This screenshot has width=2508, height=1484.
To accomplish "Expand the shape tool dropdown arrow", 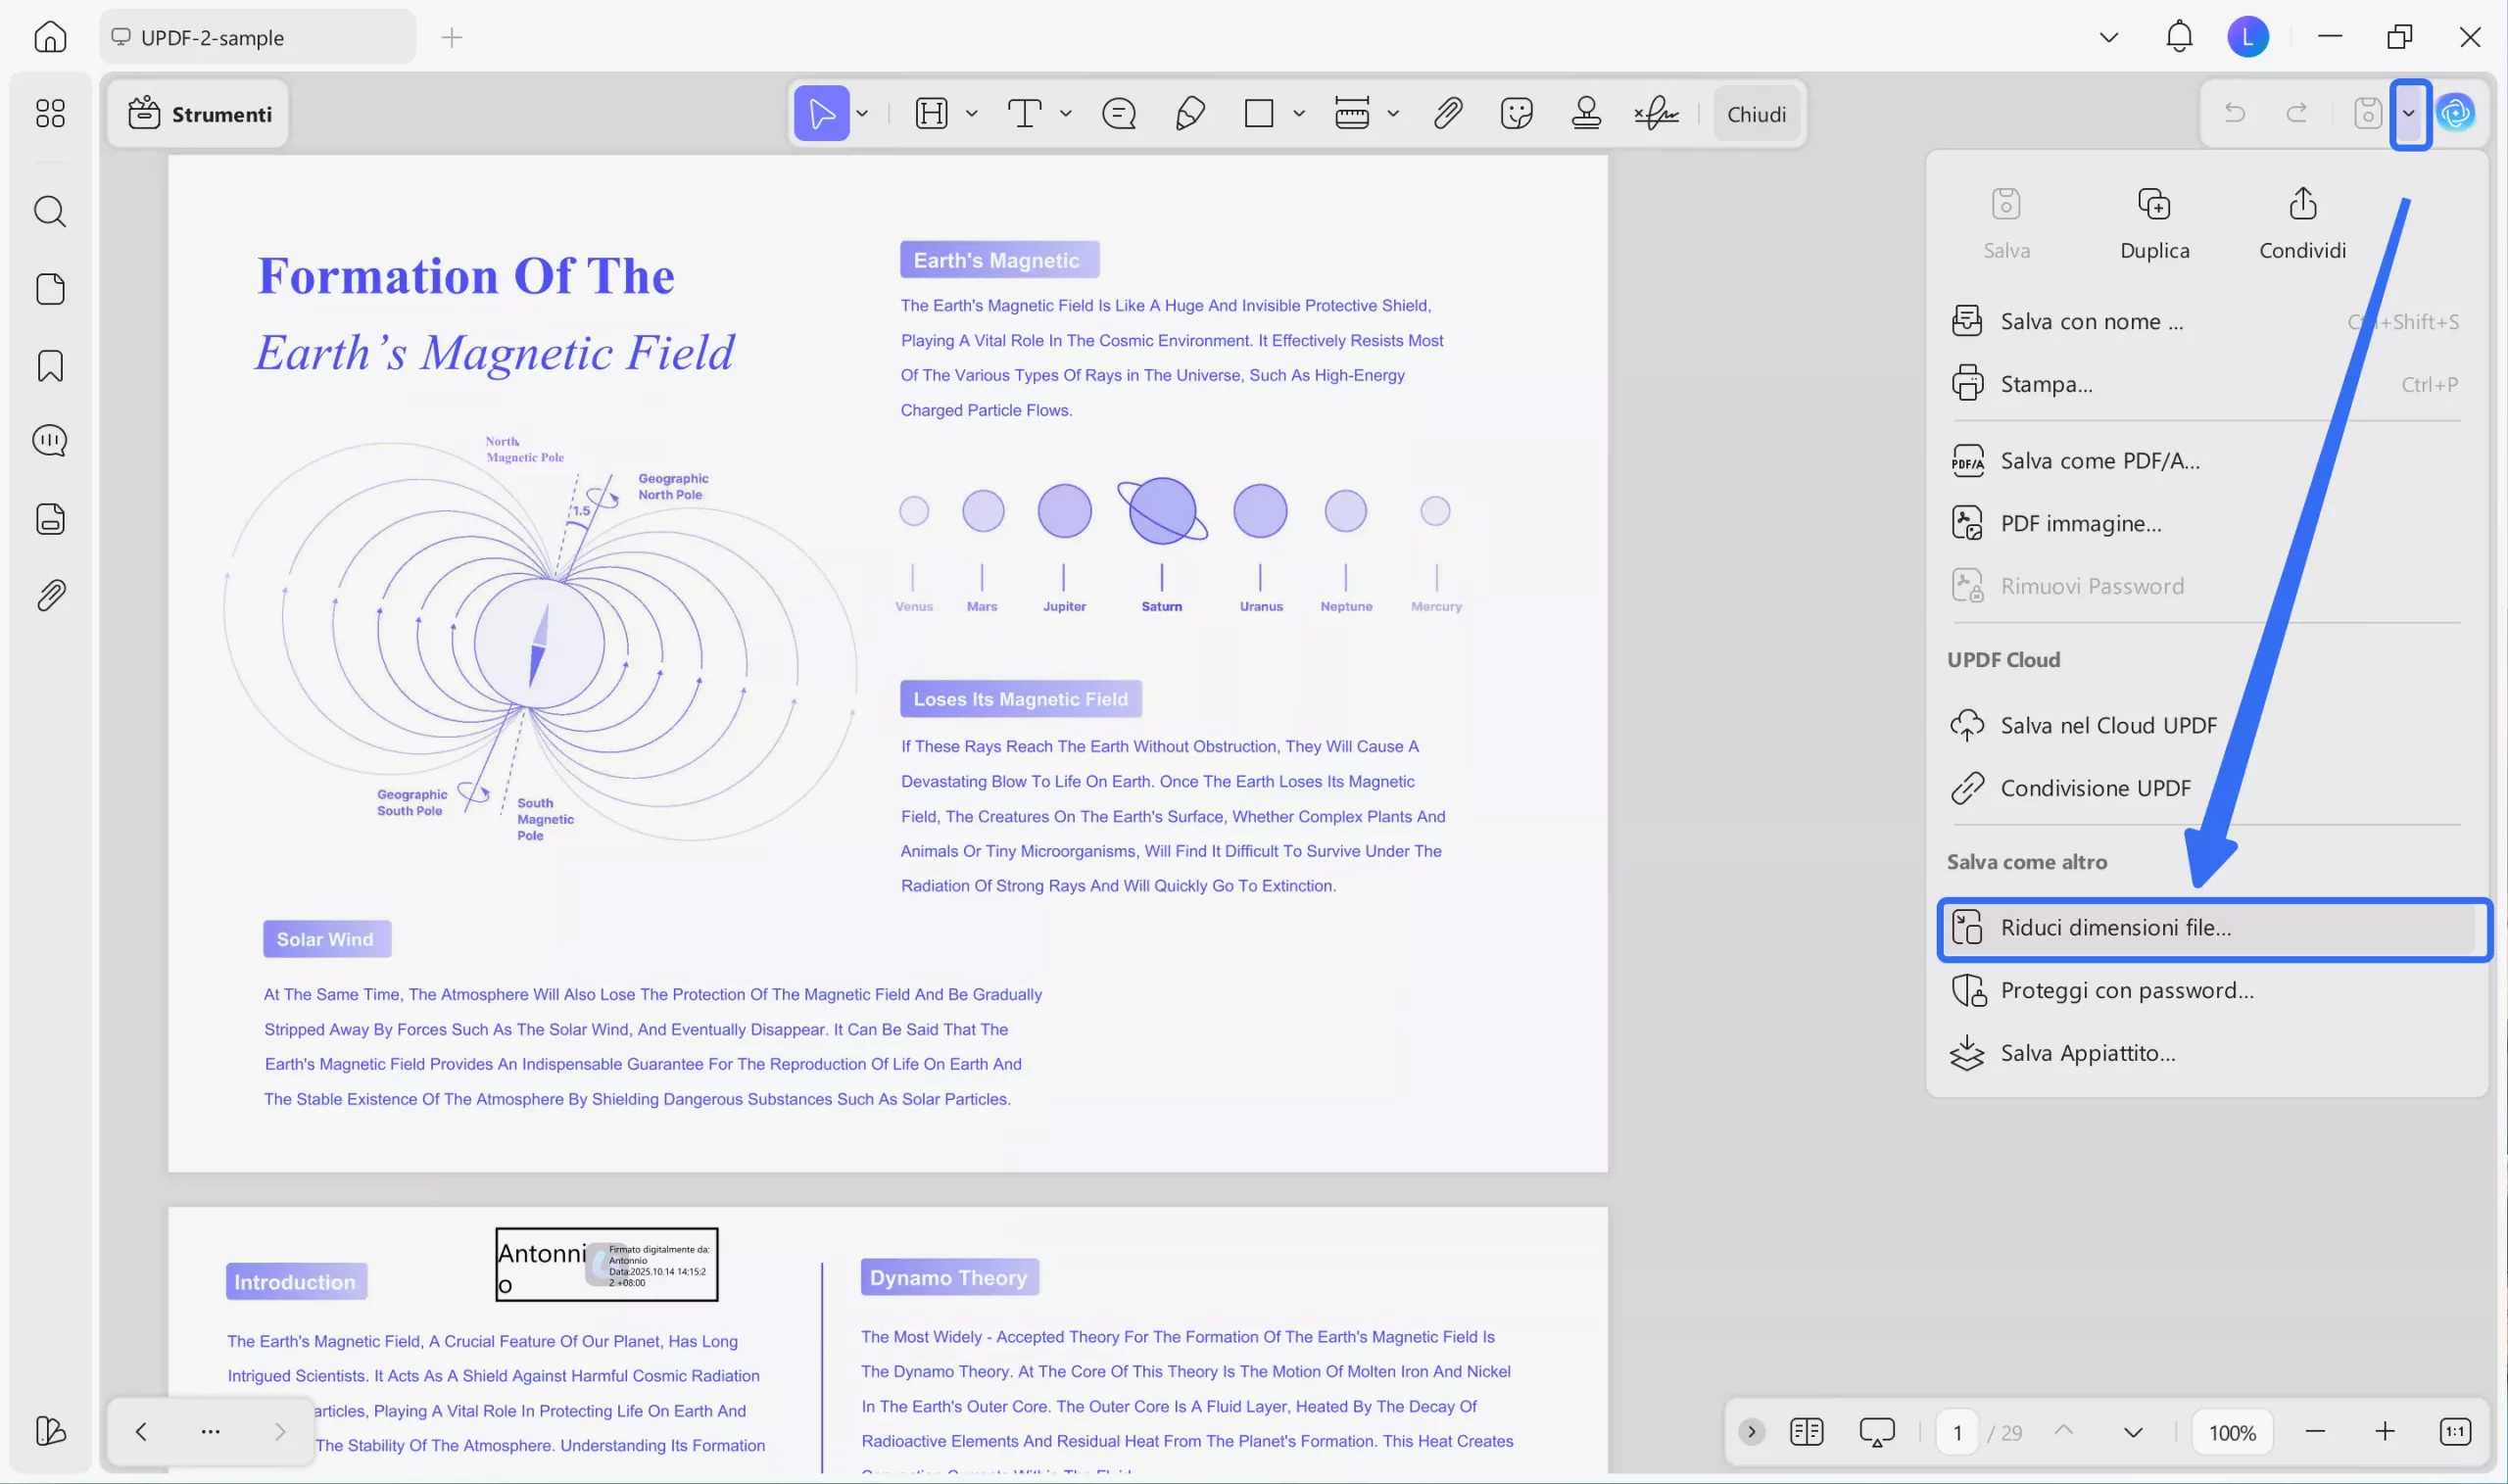I will 1299,114.
